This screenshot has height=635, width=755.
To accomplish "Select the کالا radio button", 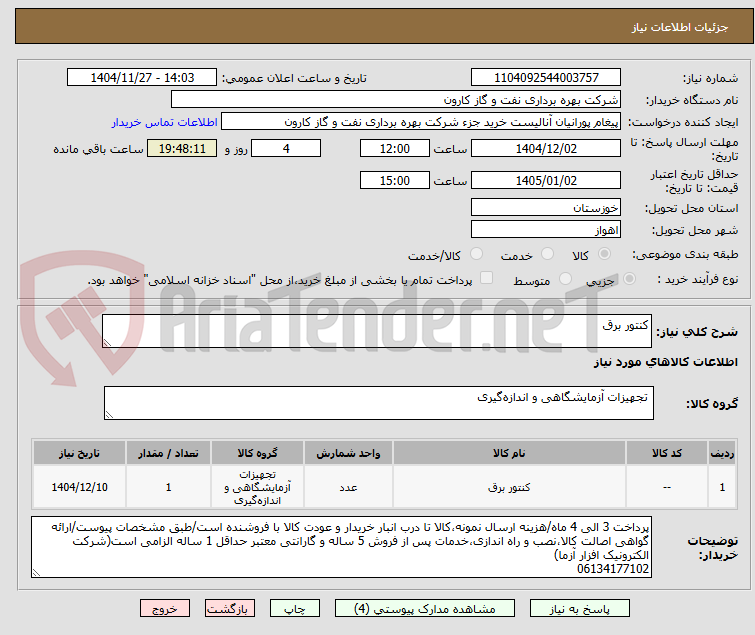I will pyautogui.click(x=604, y=254).
